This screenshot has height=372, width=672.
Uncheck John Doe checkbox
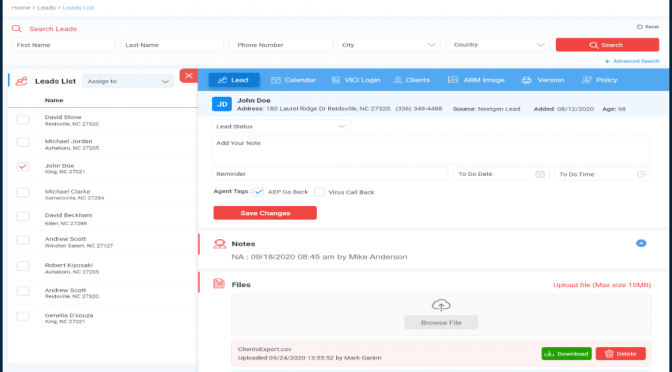point(23,167)
